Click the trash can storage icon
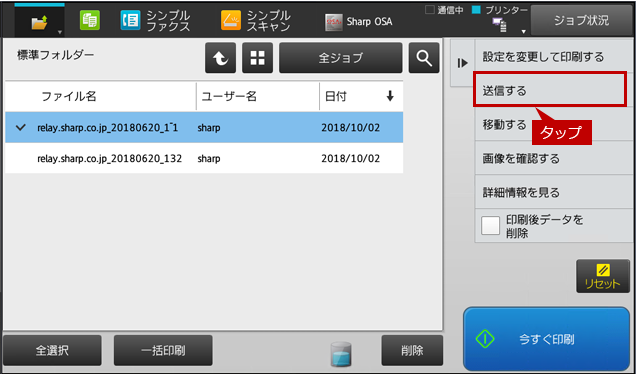Screen dimensions: 636x374 [x=341, y=354]
